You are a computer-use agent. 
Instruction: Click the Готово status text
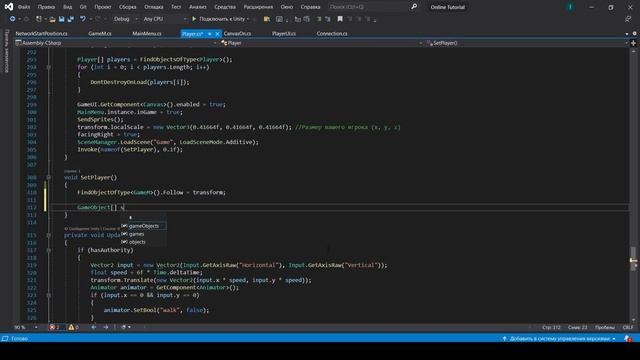pos(19,339)
